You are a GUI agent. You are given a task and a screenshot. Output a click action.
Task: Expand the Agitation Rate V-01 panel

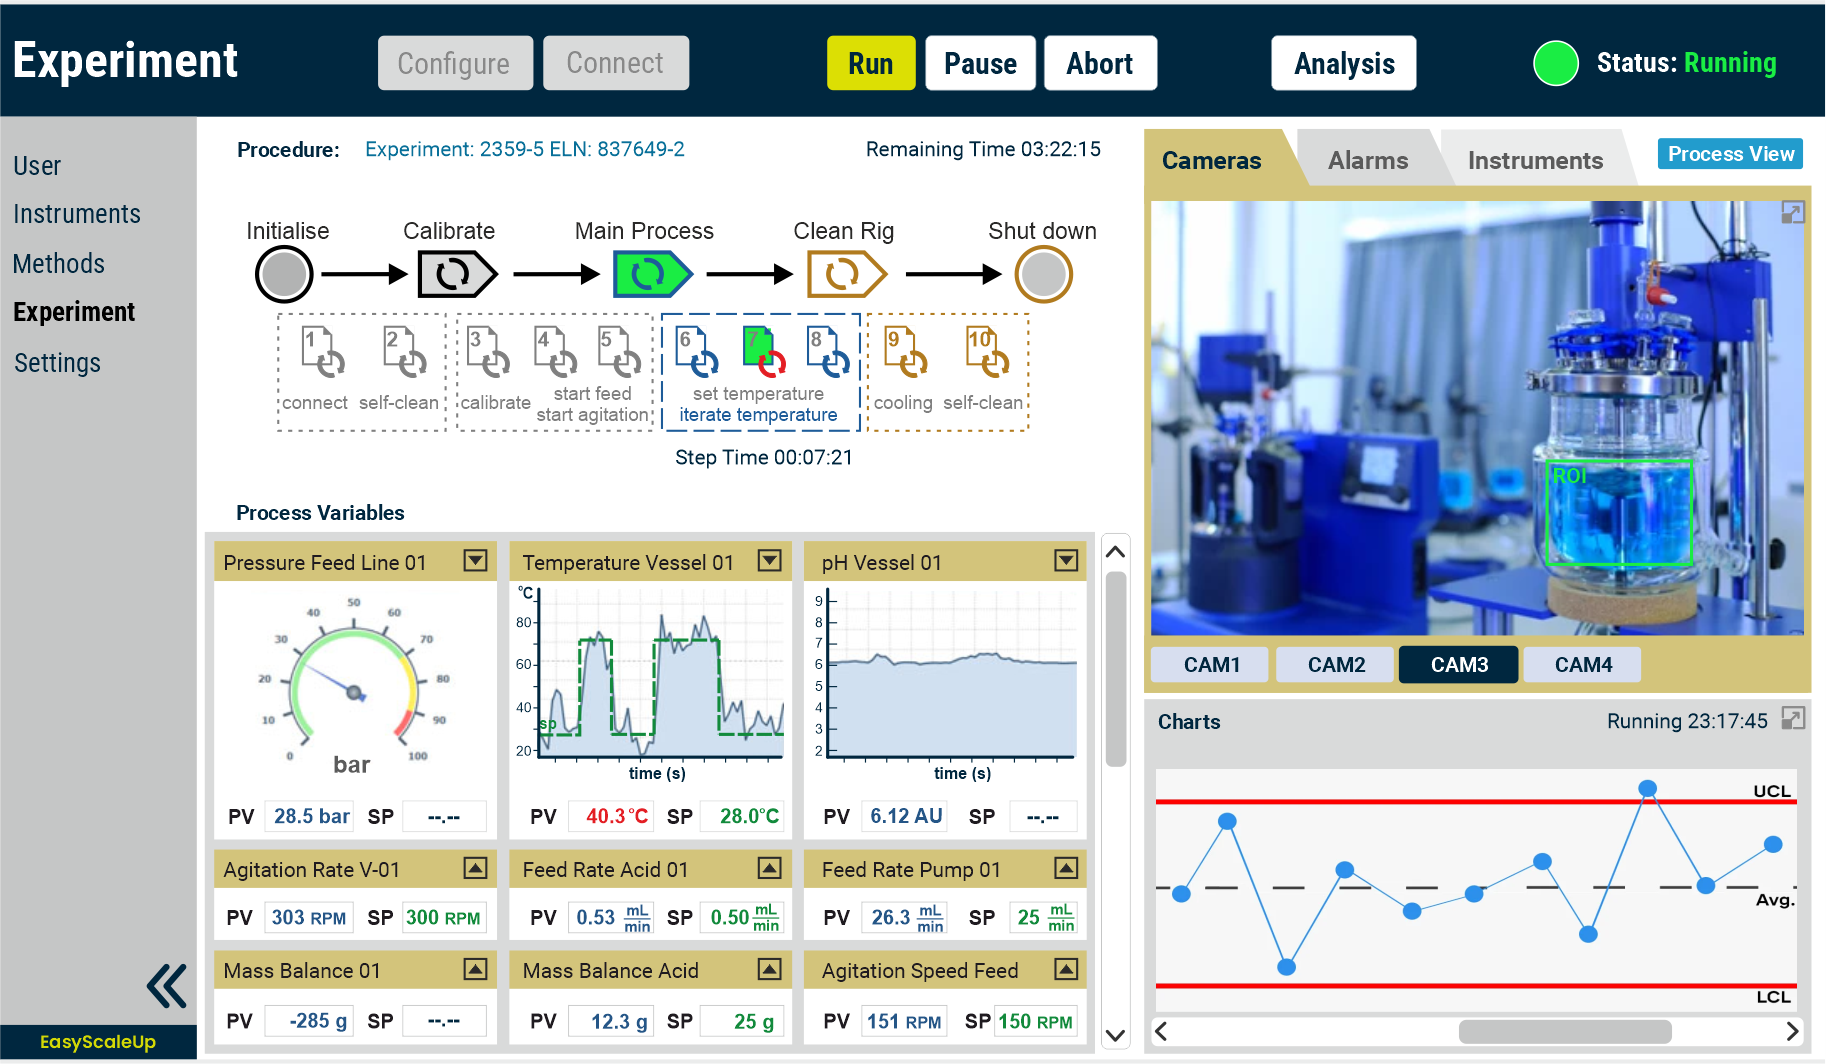pos(475,868)
